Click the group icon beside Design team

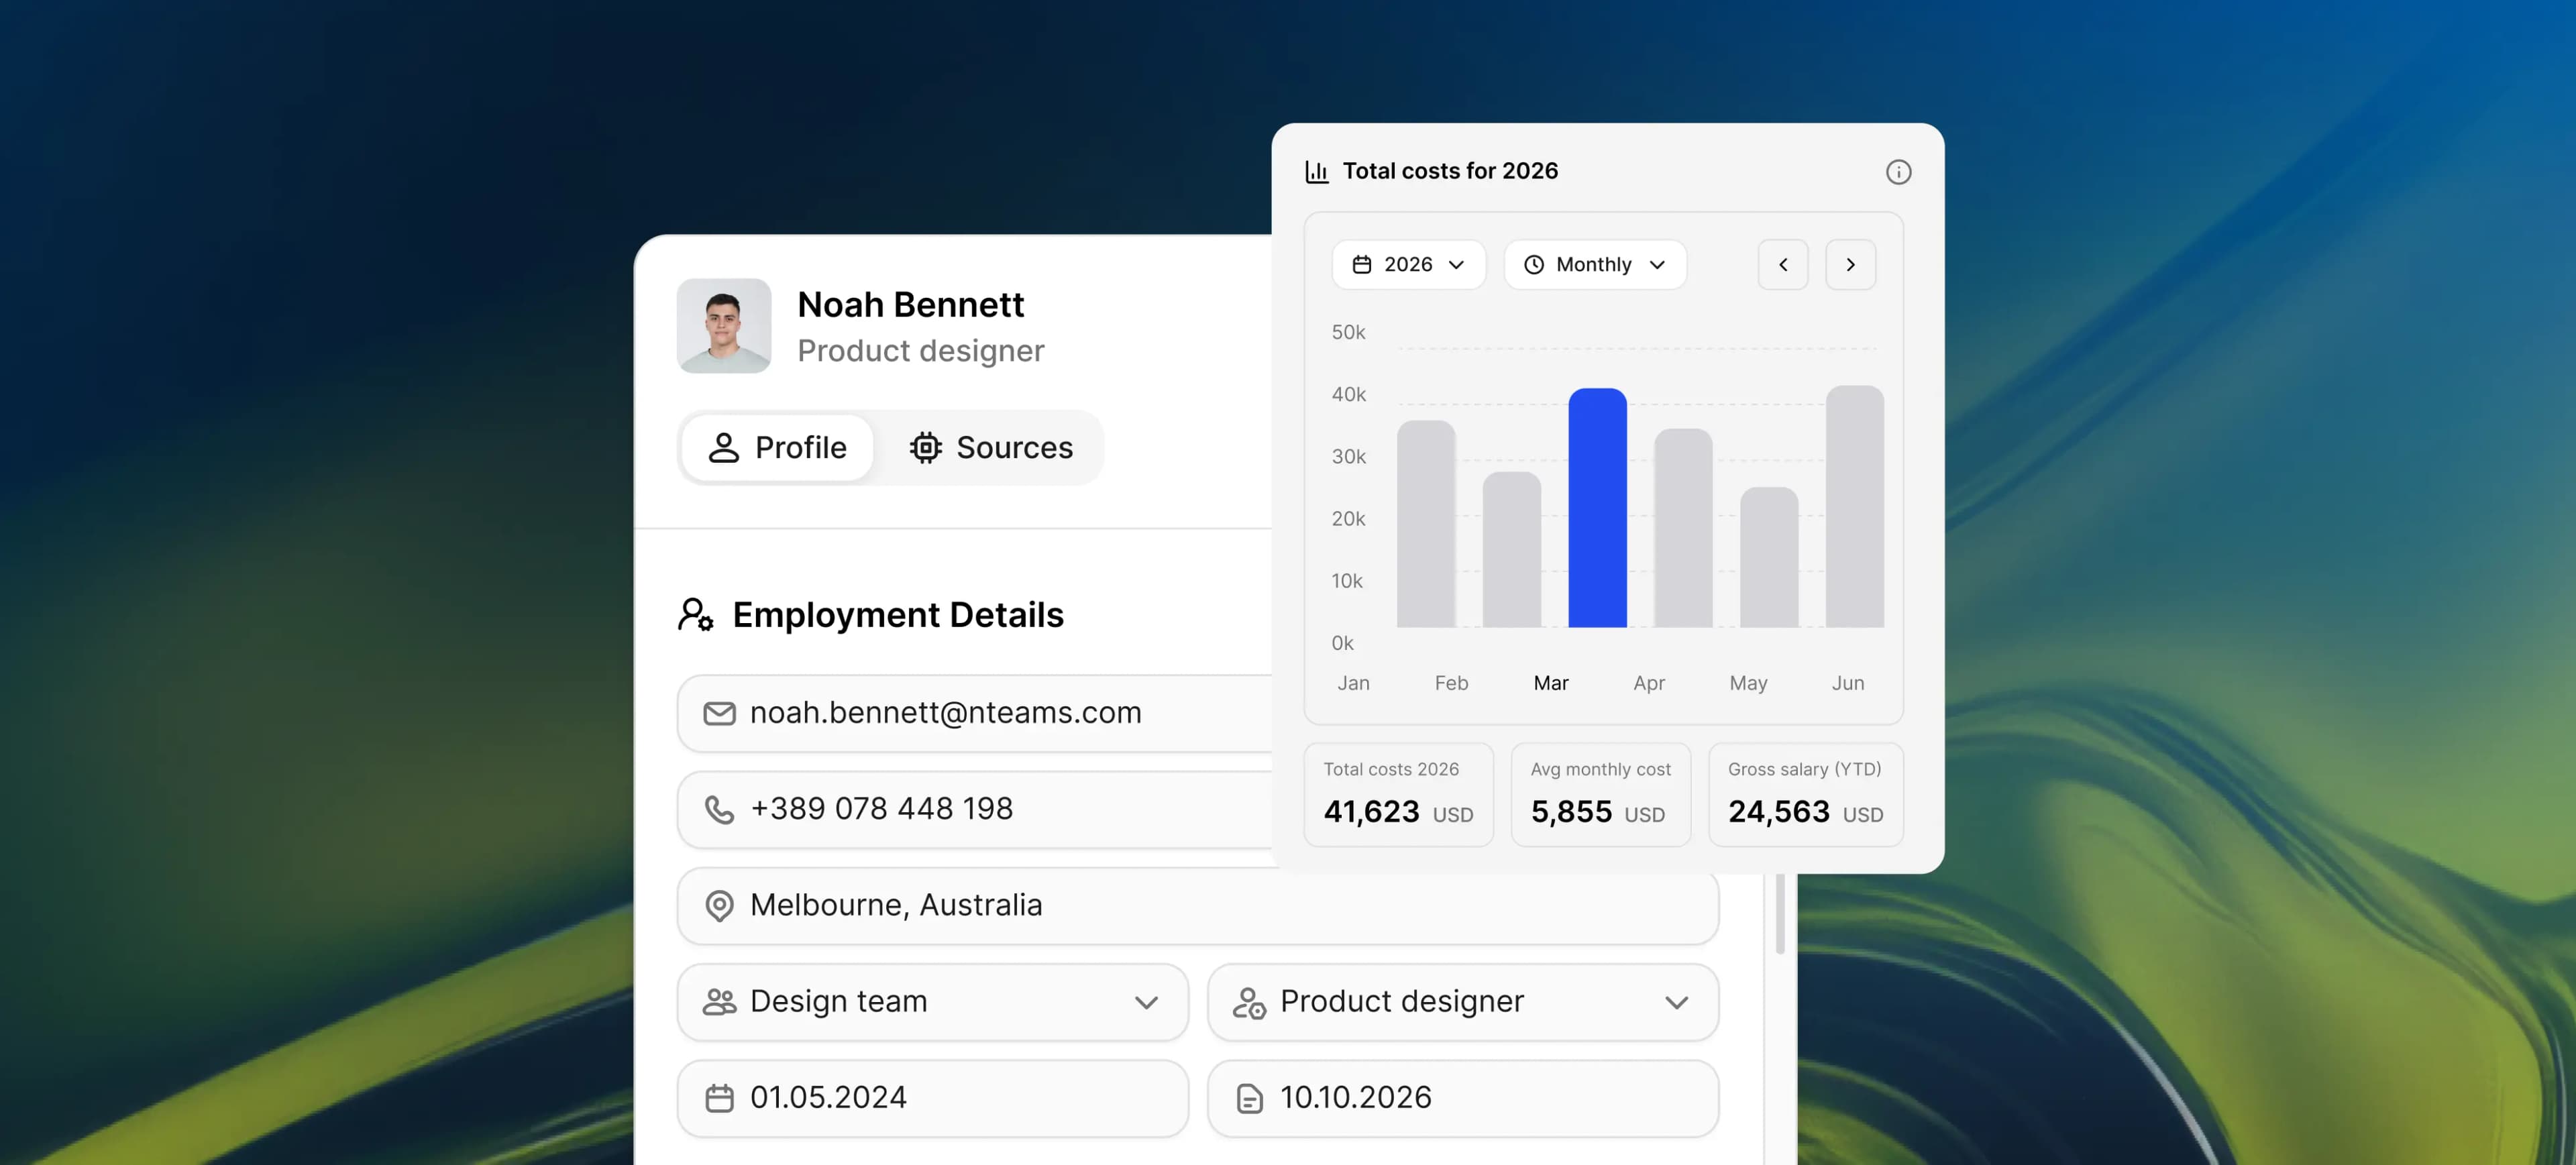tap(720, 1002)
